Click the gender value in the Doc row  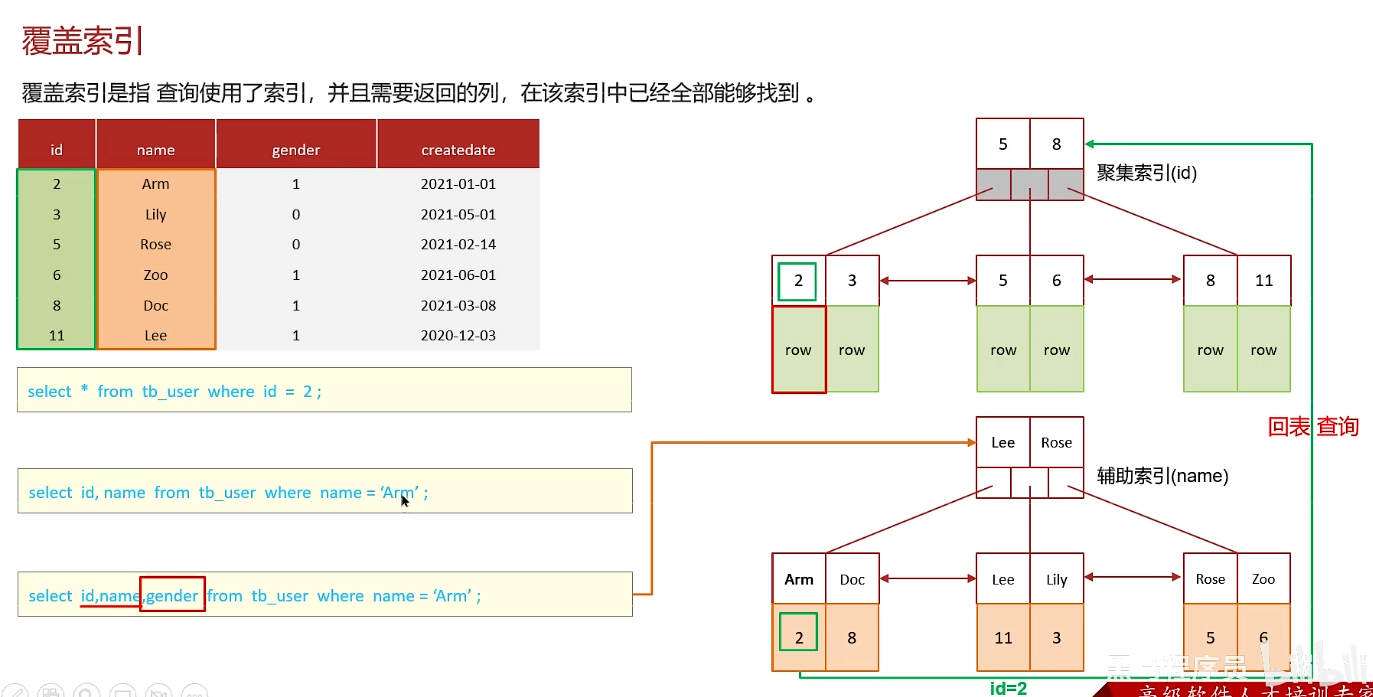296,305
